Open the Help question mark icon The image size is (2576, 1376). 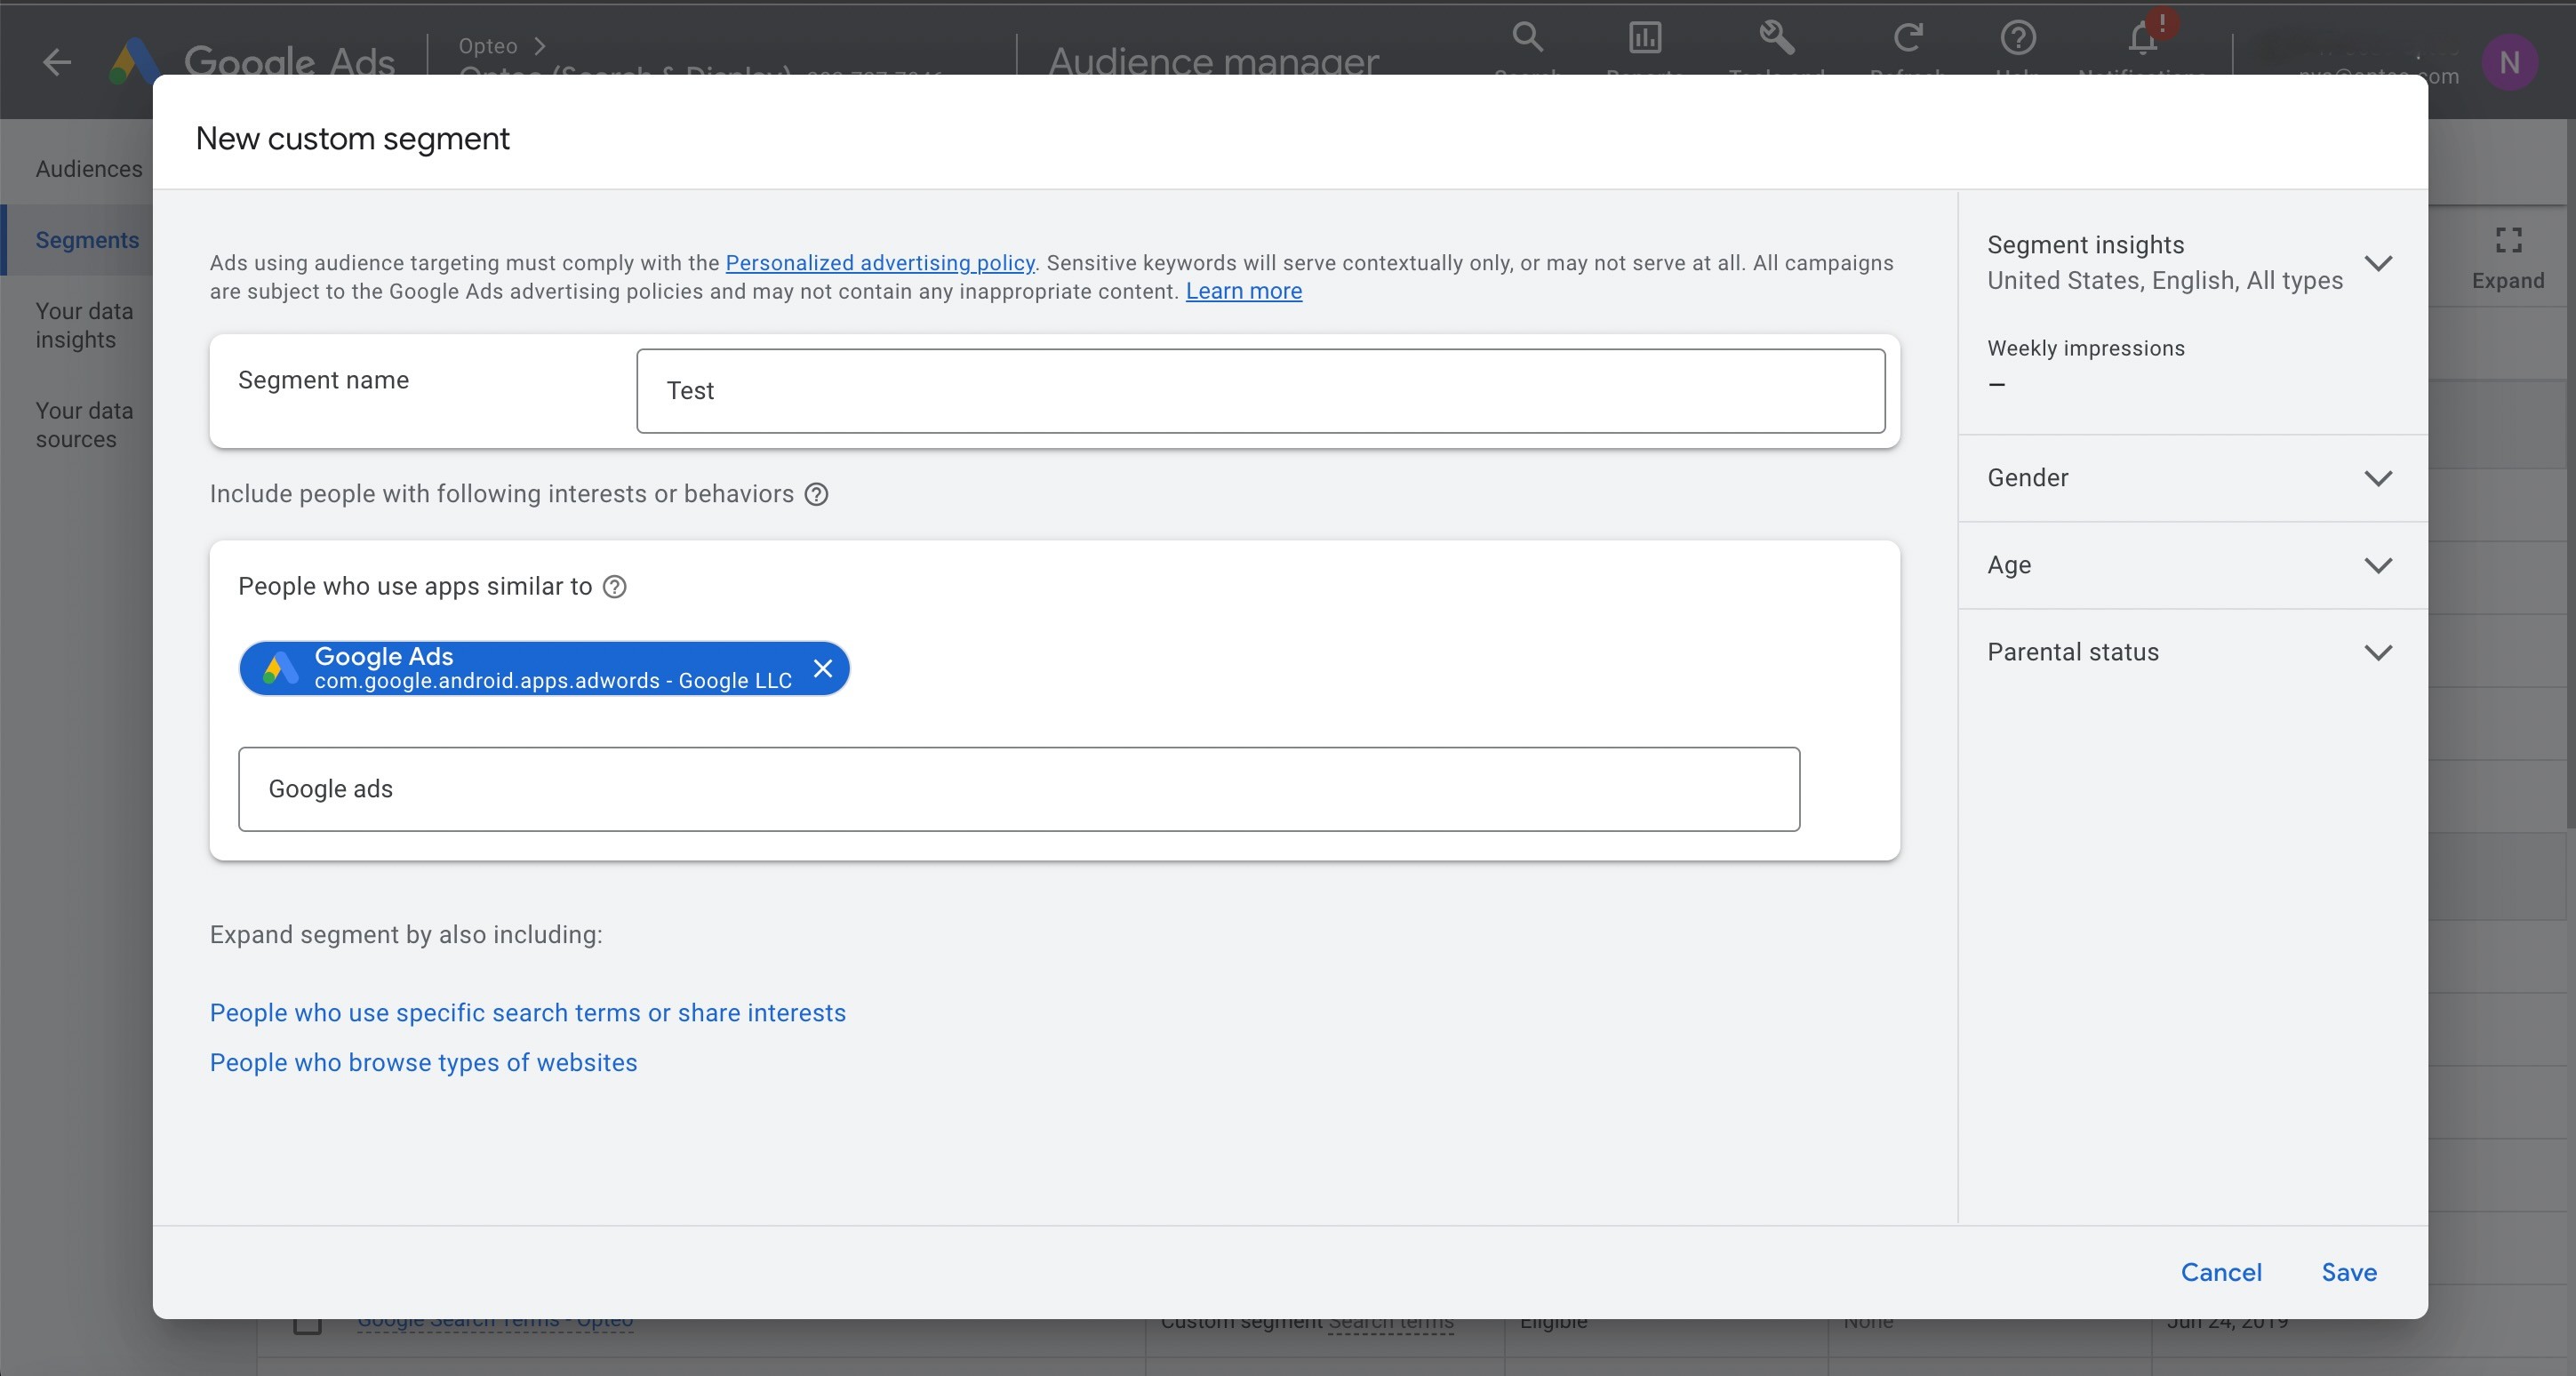[2018, 38]
